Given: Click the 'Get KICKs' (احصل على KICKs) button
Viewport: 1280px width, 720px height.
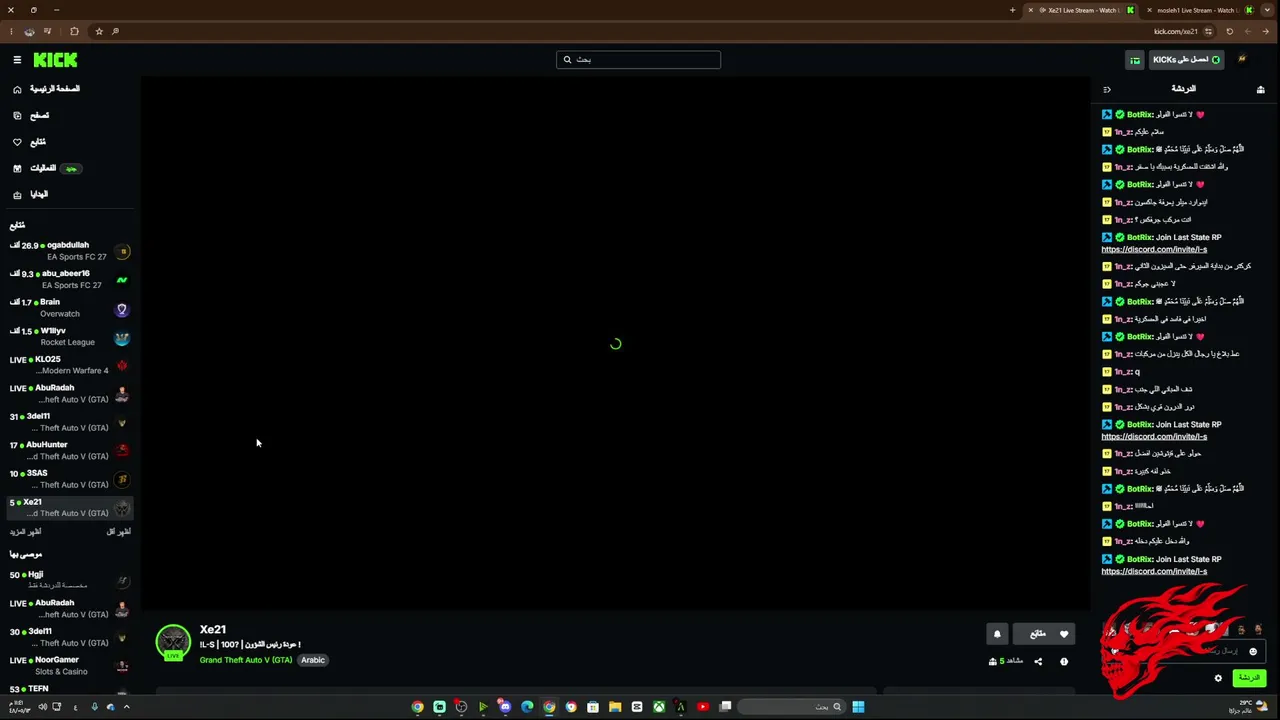Looking at the screenshot, I should 1186,60.
